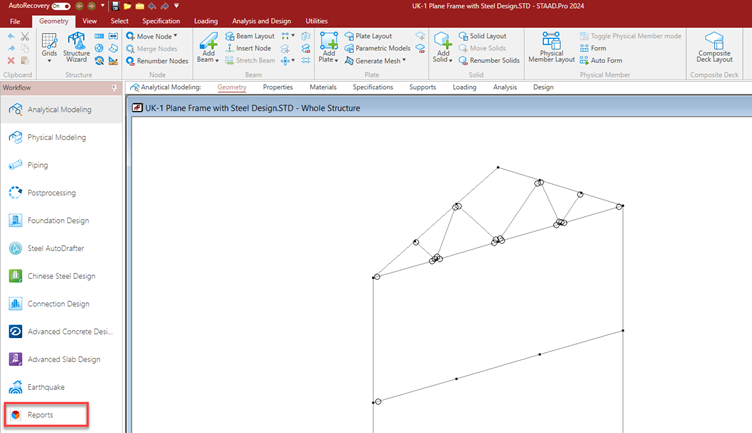752x433 pixels.
Task: Click Auto Form
Action: click(x=601, y=60)
